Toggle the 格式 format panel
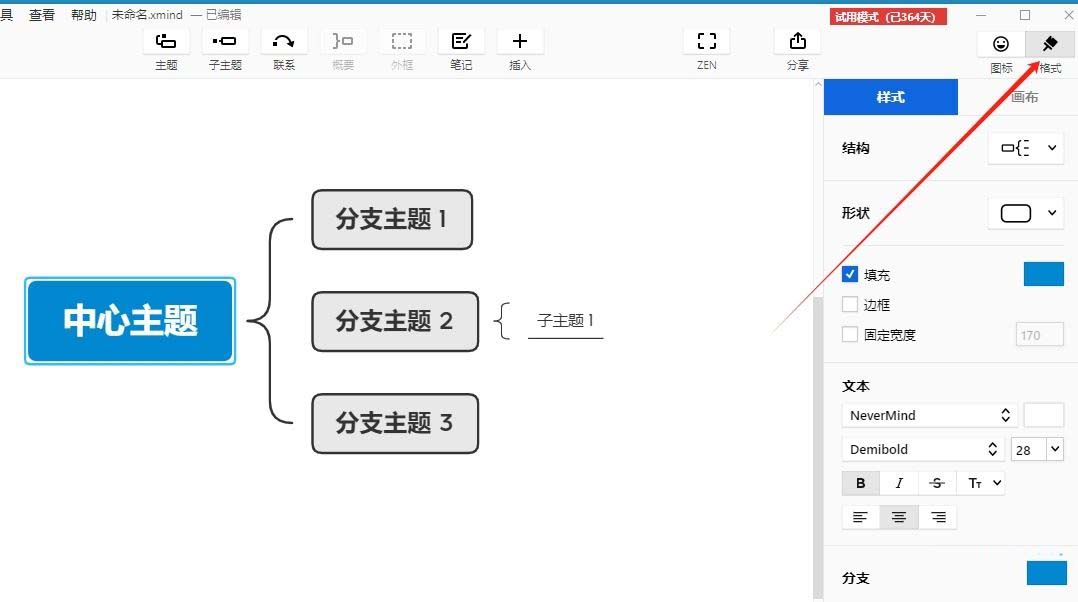1078x602 pixels. (x=1050, y=45)
